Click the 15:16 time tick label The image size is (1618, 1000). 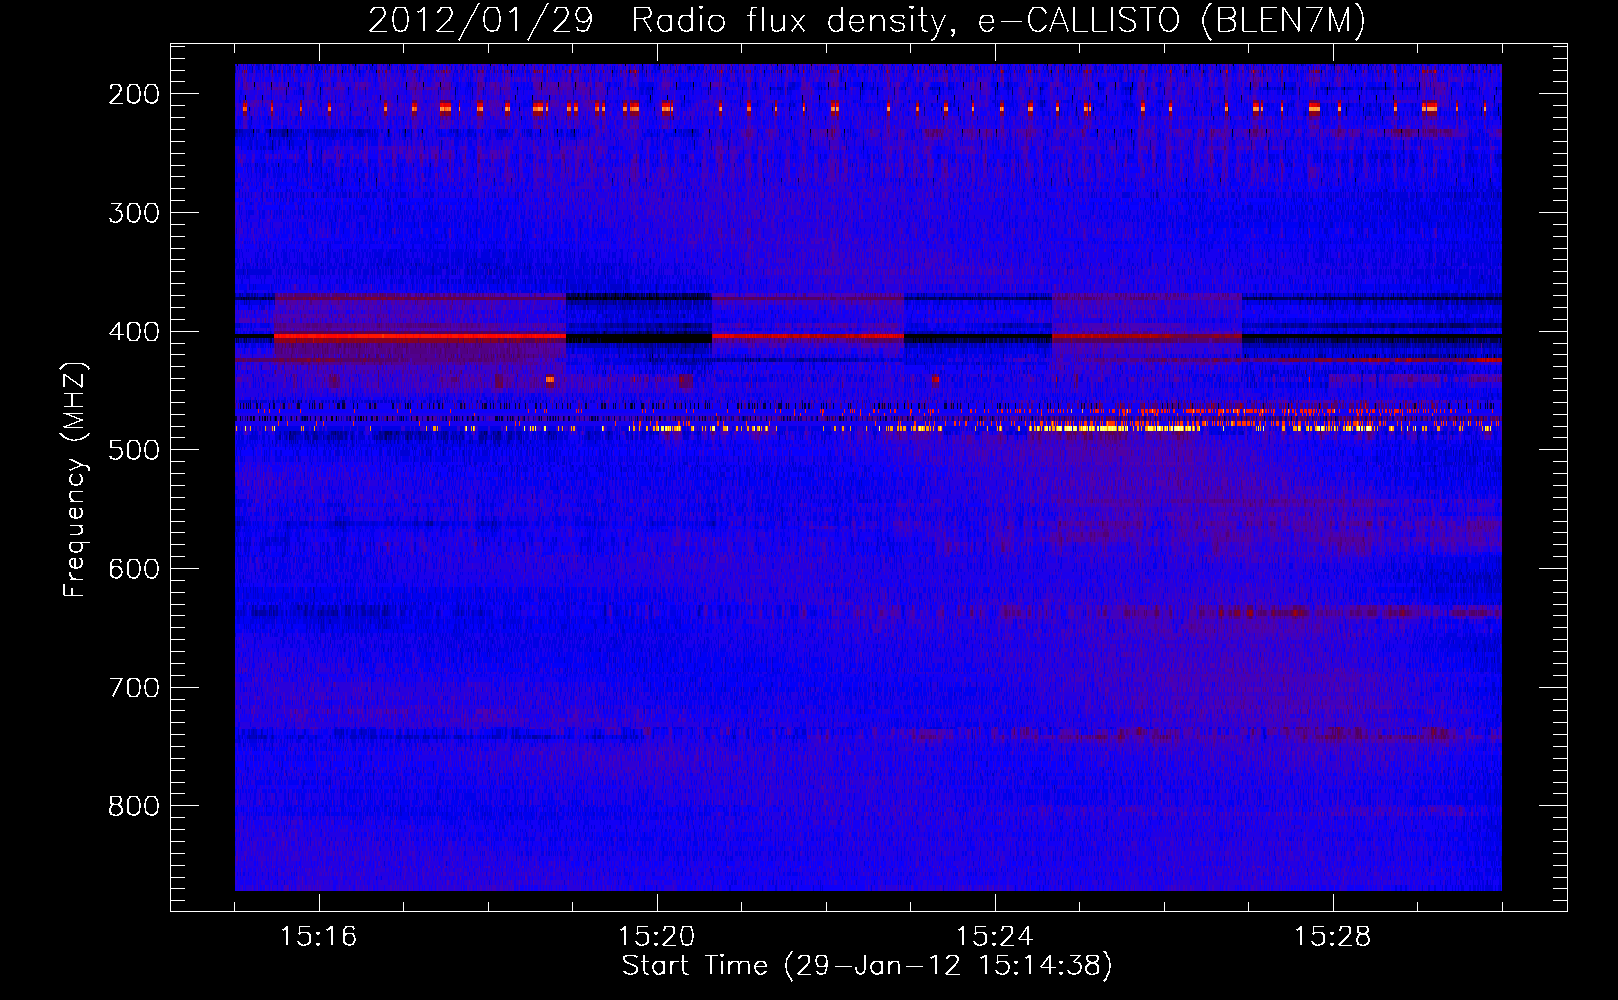319,937
